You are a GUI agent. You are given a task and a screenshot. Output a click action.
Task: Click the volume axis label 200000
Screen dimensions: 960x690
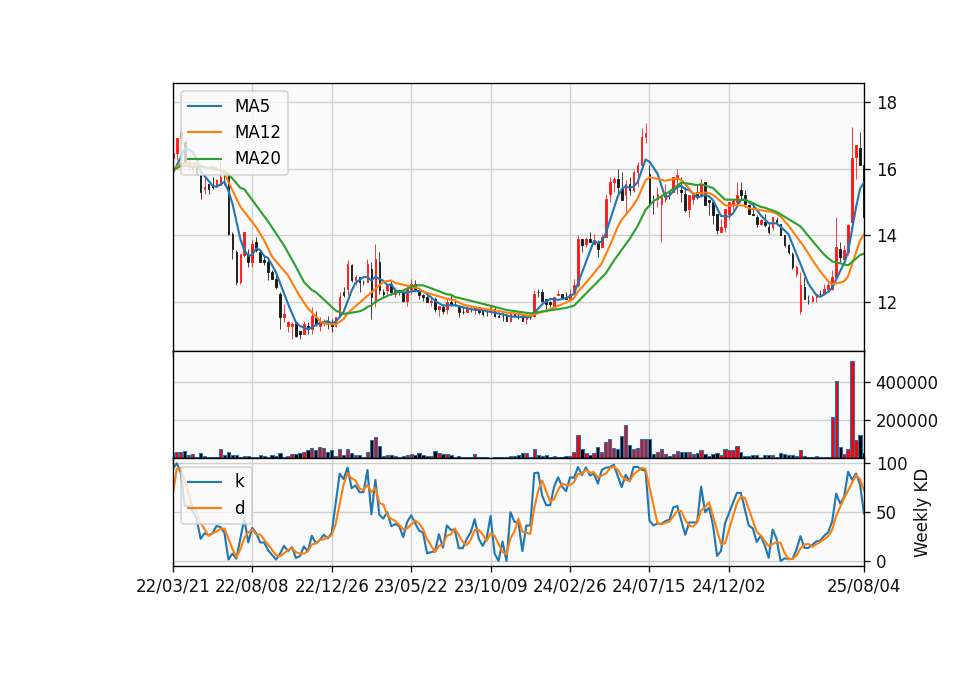point(907,421)
